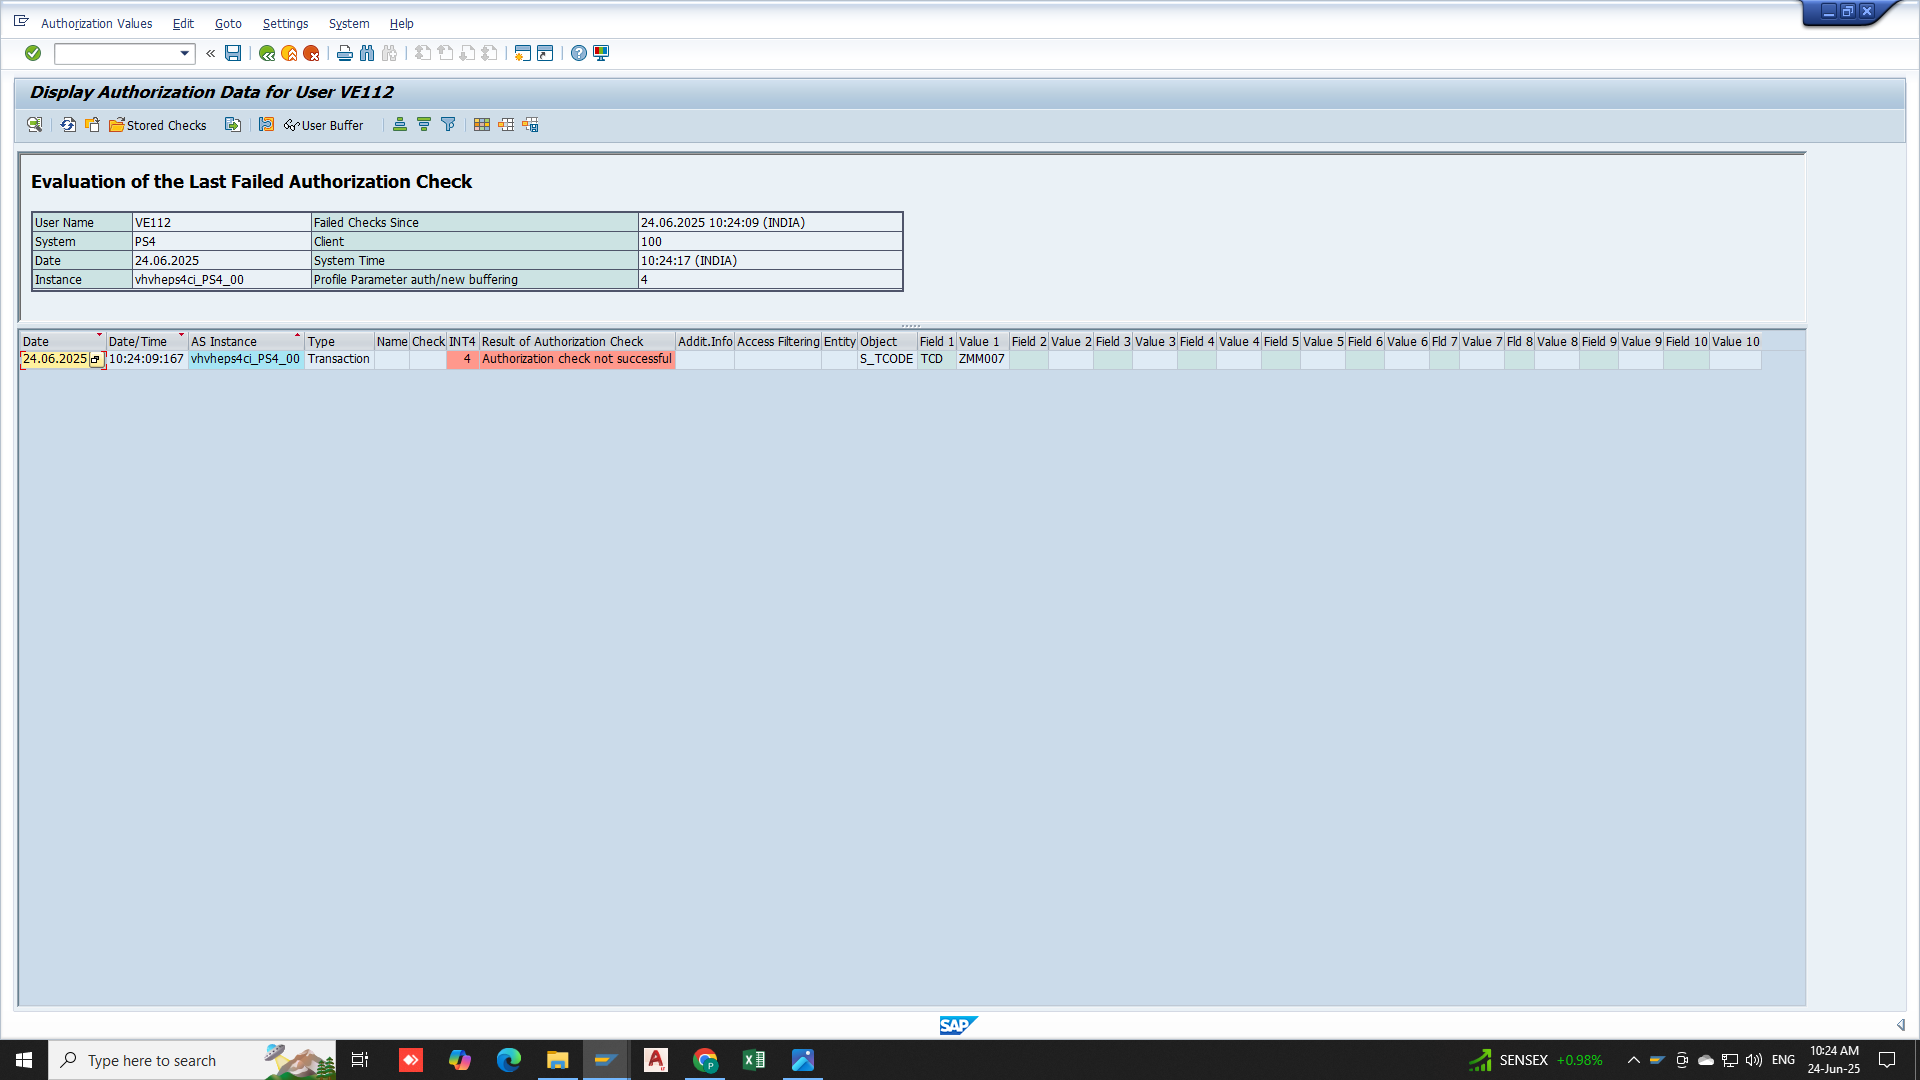Screen dimensions: 1920x1080
Task: Open the command field dropdown arrow
Action: pyautogui.click(x=184, y=53)
